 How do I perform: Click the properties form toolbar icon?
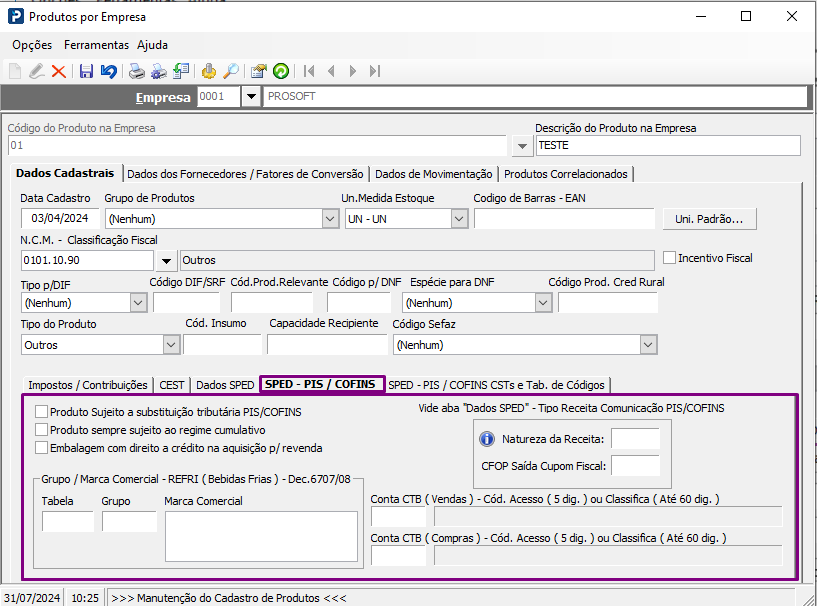[258, 71]
